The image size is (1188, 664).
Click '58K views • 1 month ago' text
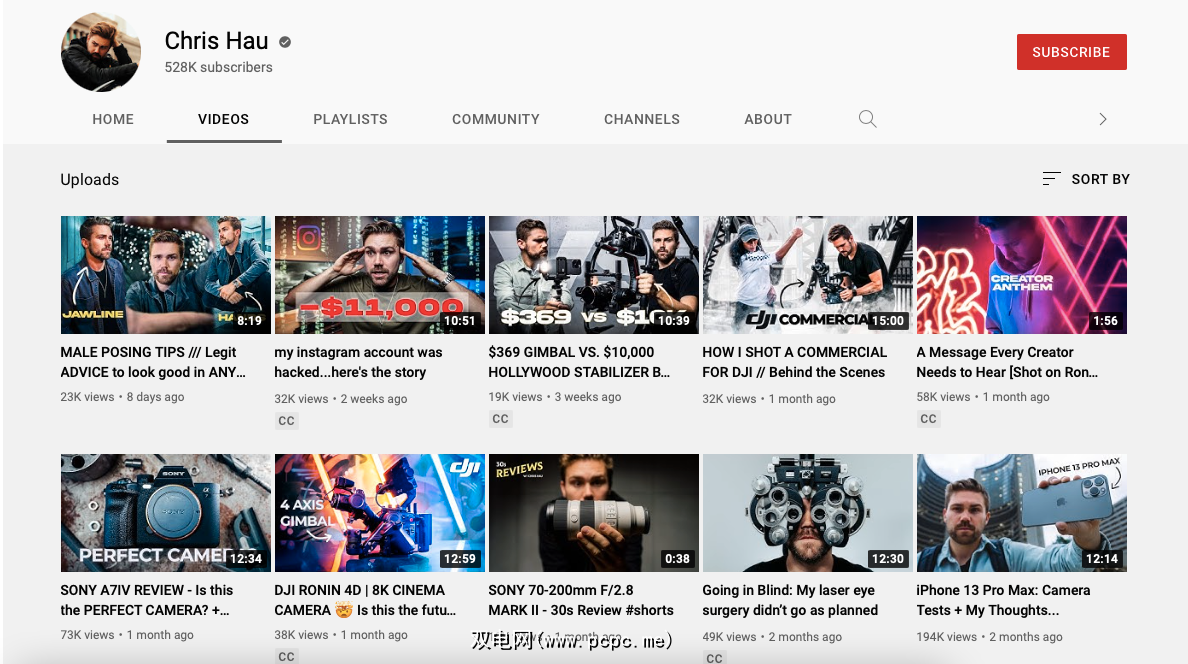[x=983, y=396]
